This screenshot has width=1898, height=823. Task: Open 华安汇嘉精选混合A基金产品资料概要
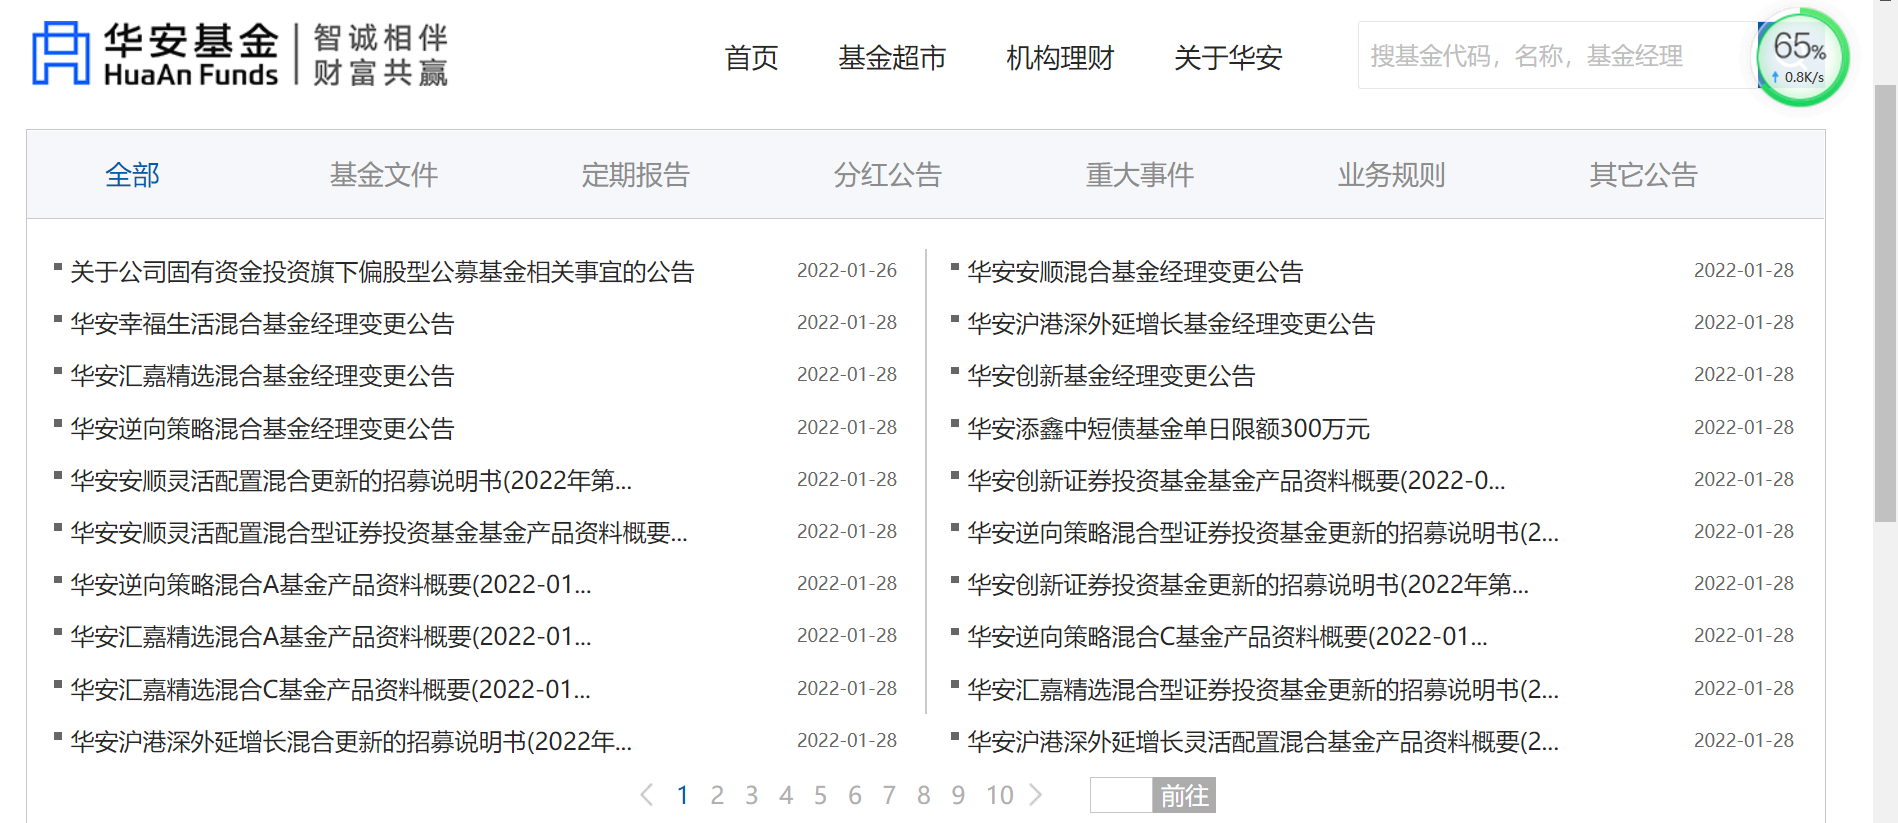331,637
